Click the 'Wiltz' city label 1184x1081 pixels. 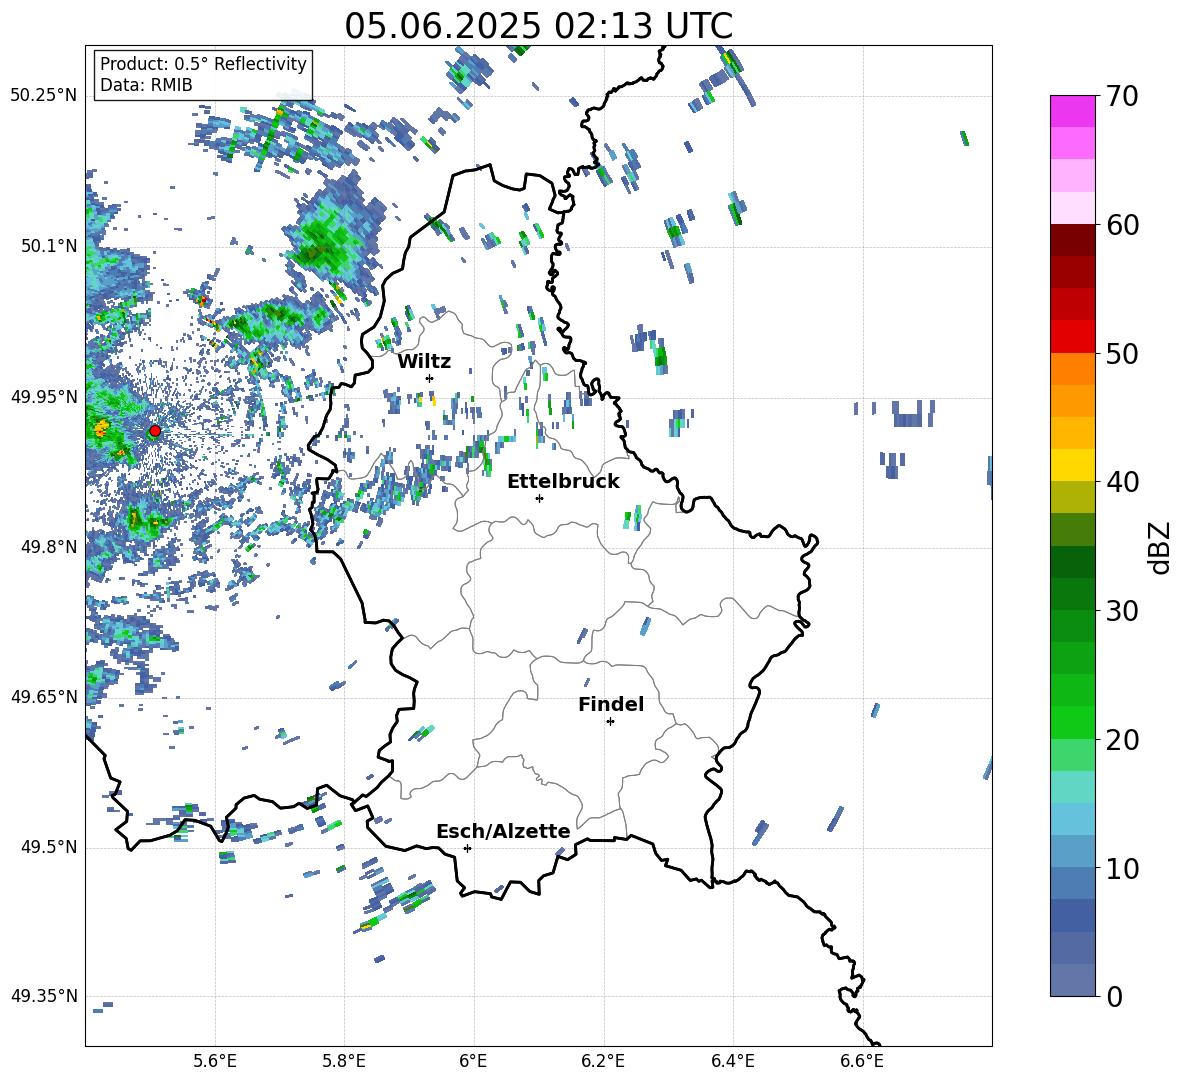coord(424,362)
